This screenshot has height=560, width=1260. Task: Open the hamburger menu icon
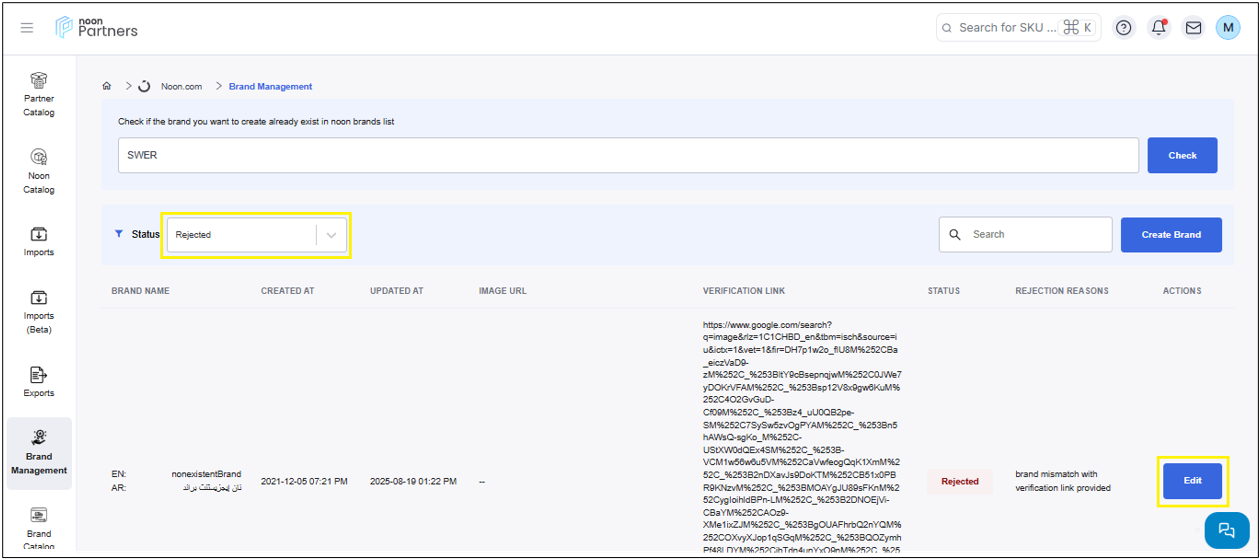(27, 28)
